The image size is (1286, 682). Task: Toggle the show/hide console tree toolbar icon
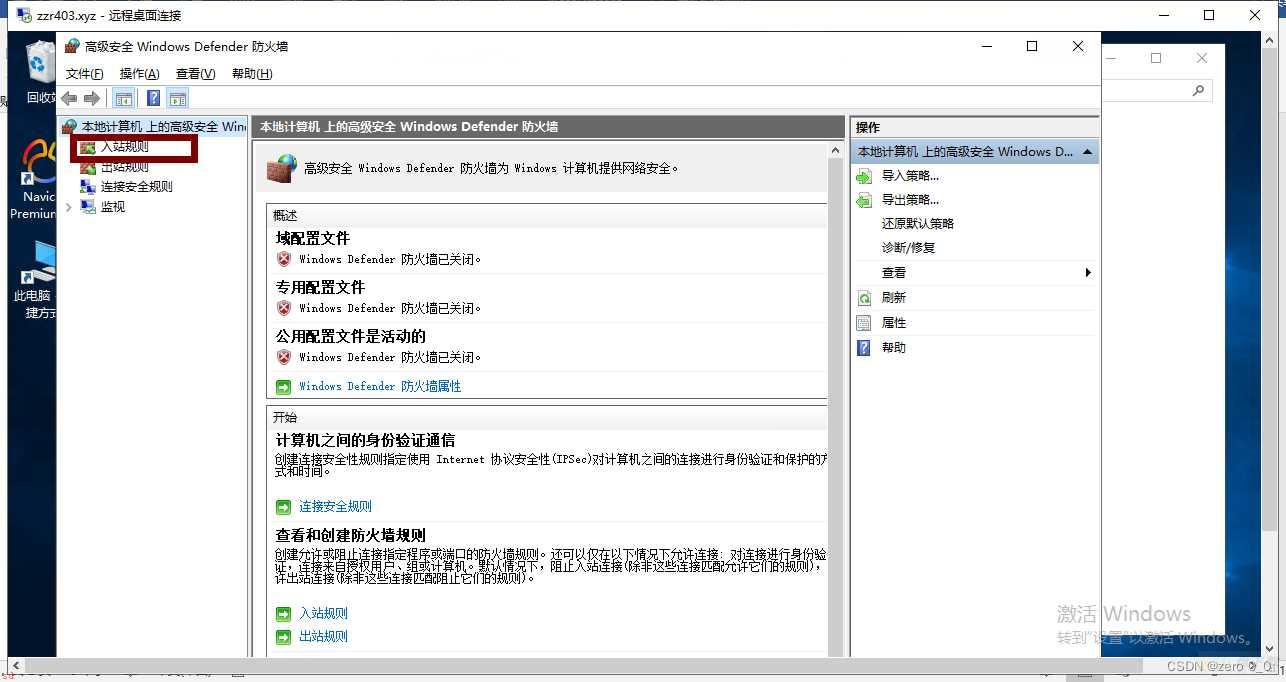[x=124, y=98]
